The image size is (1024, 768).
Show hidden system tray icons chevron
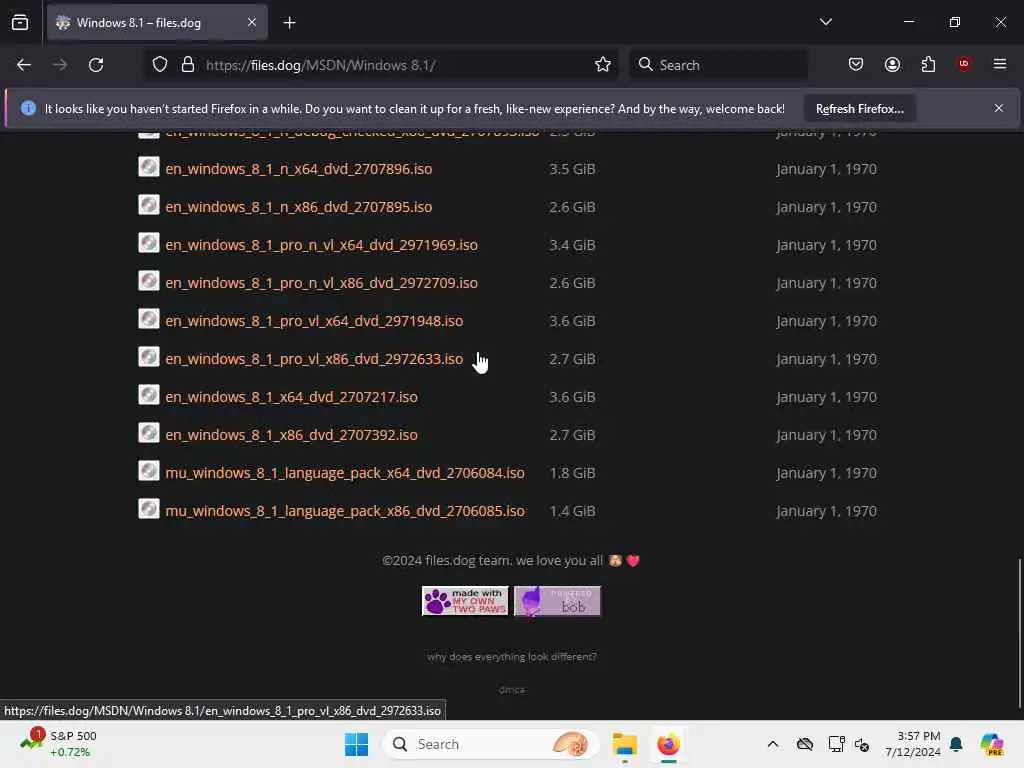(x=773, y=744)
